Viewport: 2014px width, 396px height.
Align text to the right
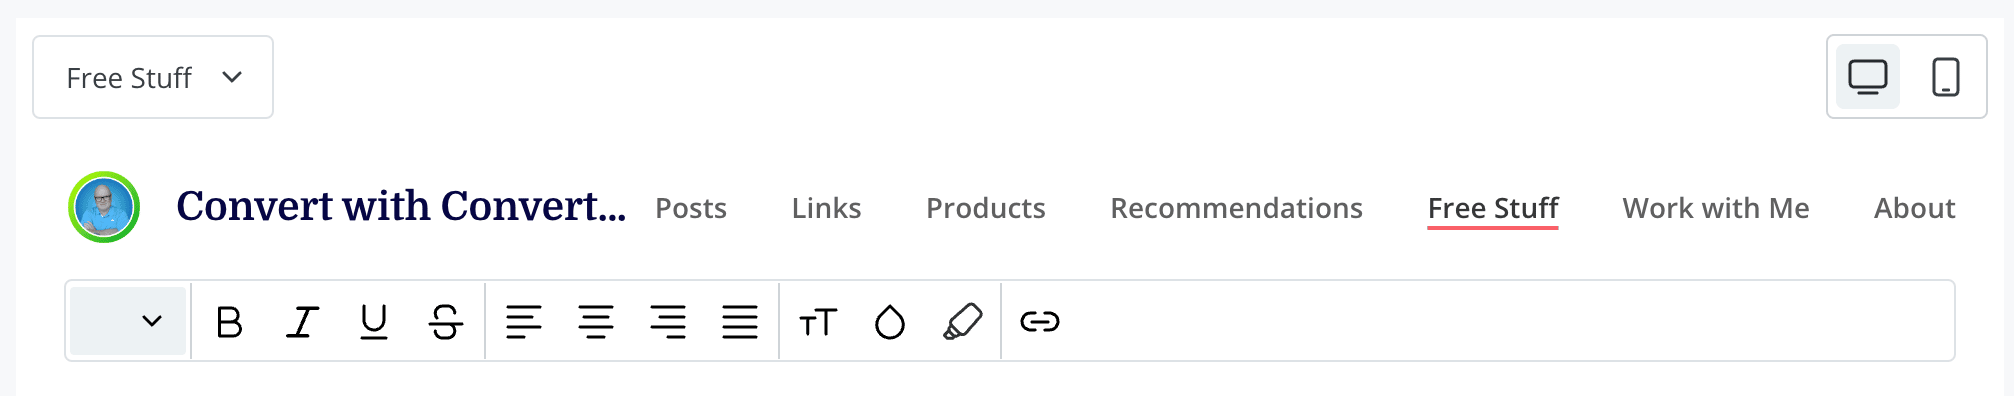(x=667, y=322)
